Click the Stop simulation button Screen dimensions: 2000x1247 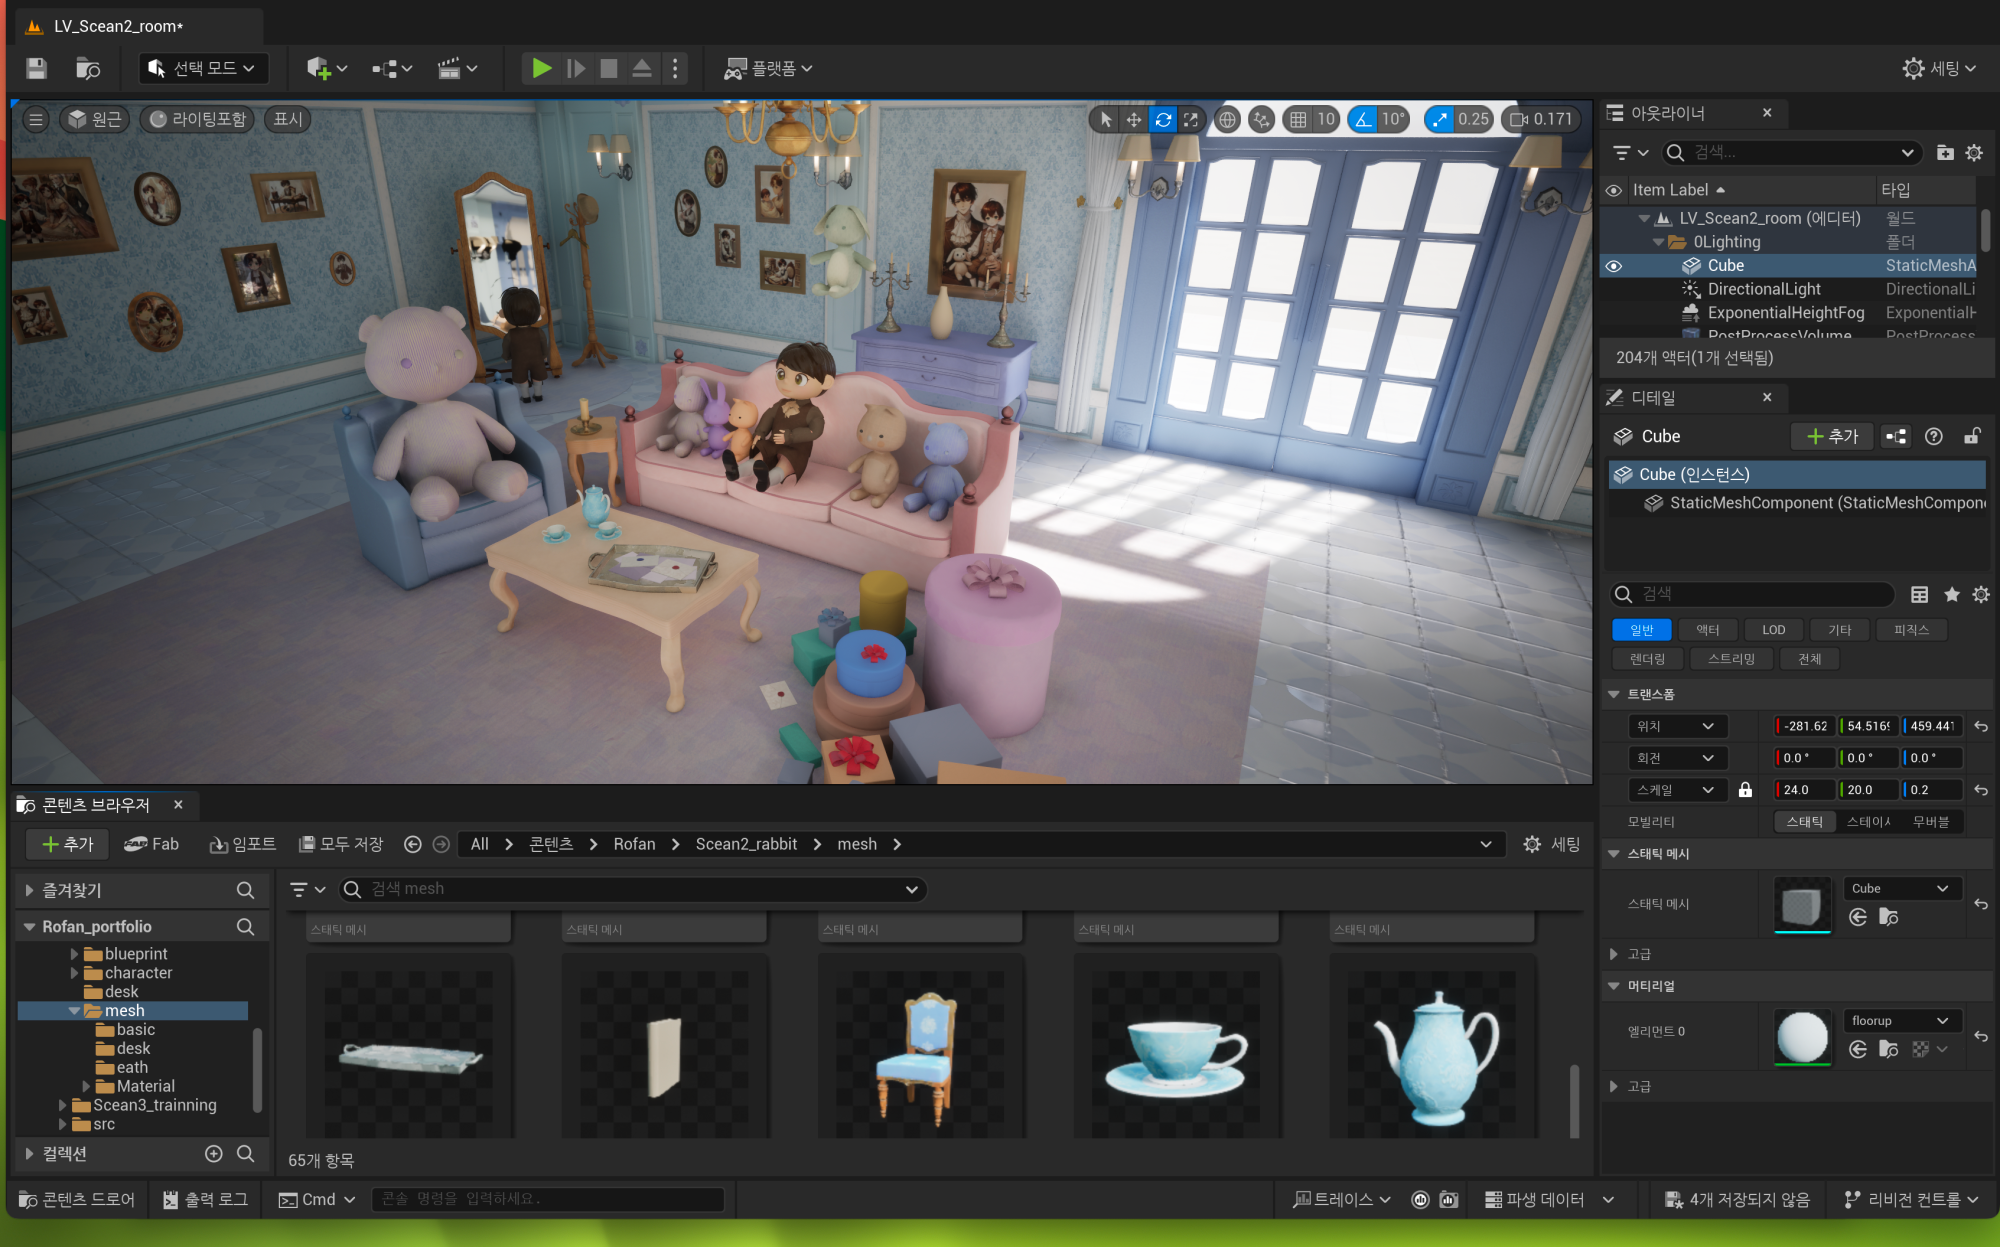(x=608, y=68)
